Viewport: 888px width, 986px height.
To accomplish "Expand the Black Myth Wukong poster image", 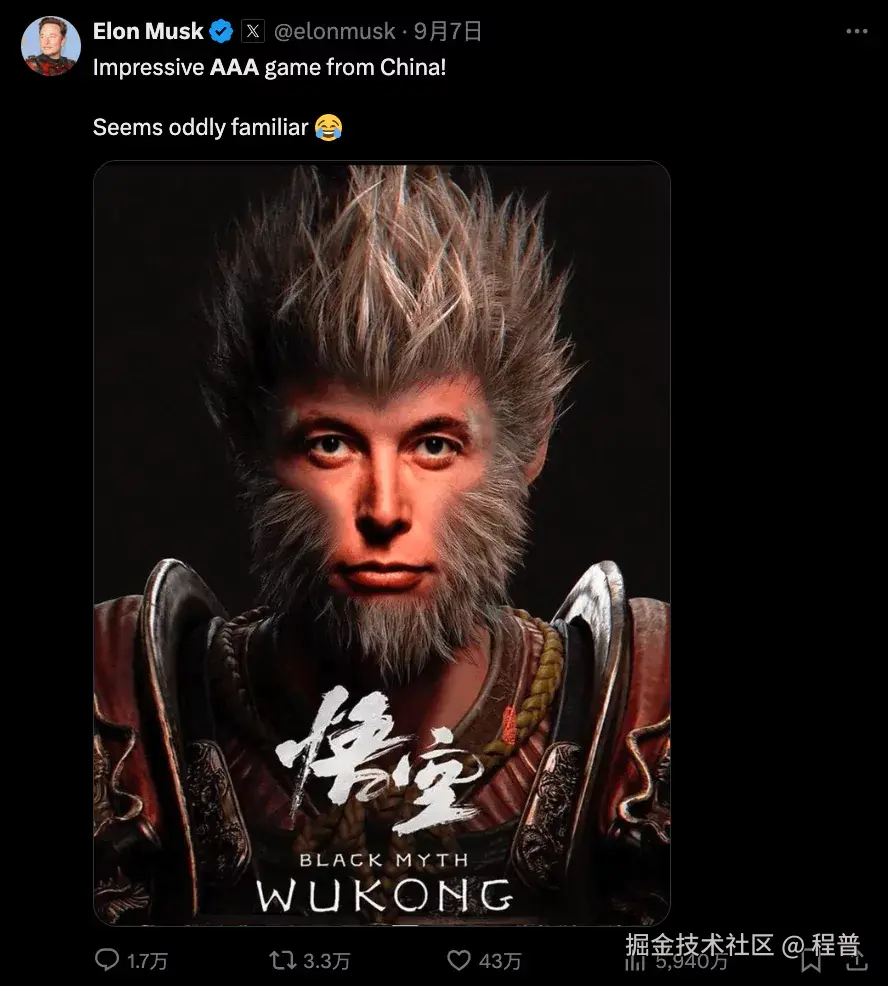I will click(x=382, y=543).
